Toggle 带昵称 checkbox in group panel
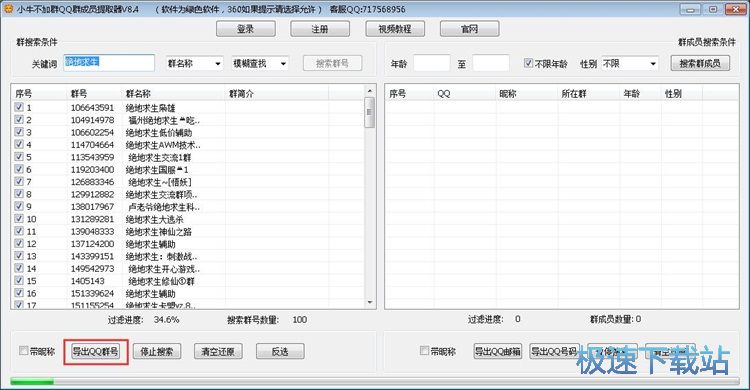750x390 pixels. click(23, 350)
